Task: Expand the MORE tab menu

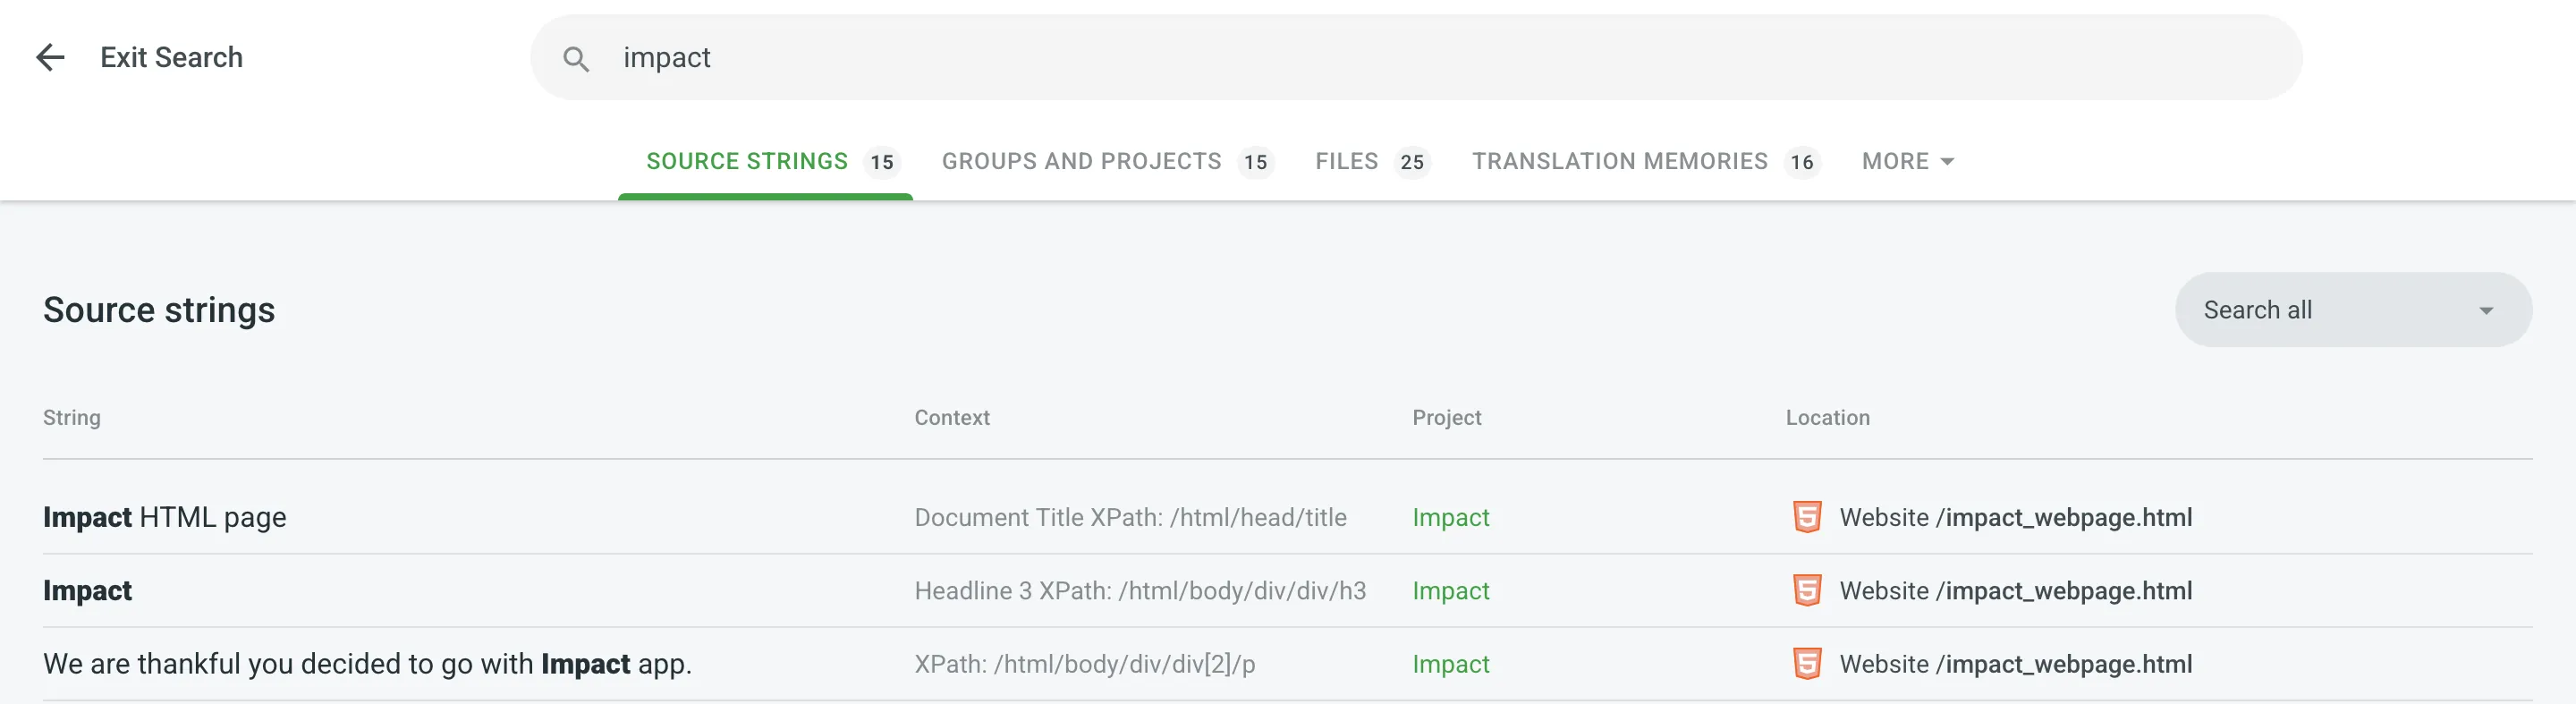Action: 1906,161
